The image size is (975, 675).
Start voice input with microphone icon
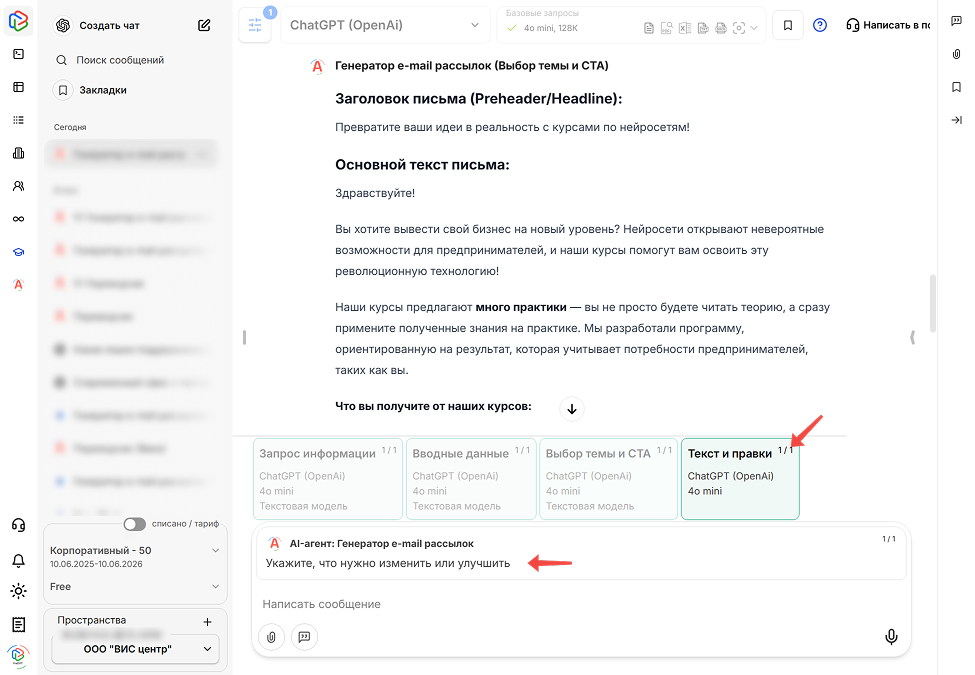pyautogui.click(x=890, y=636)
